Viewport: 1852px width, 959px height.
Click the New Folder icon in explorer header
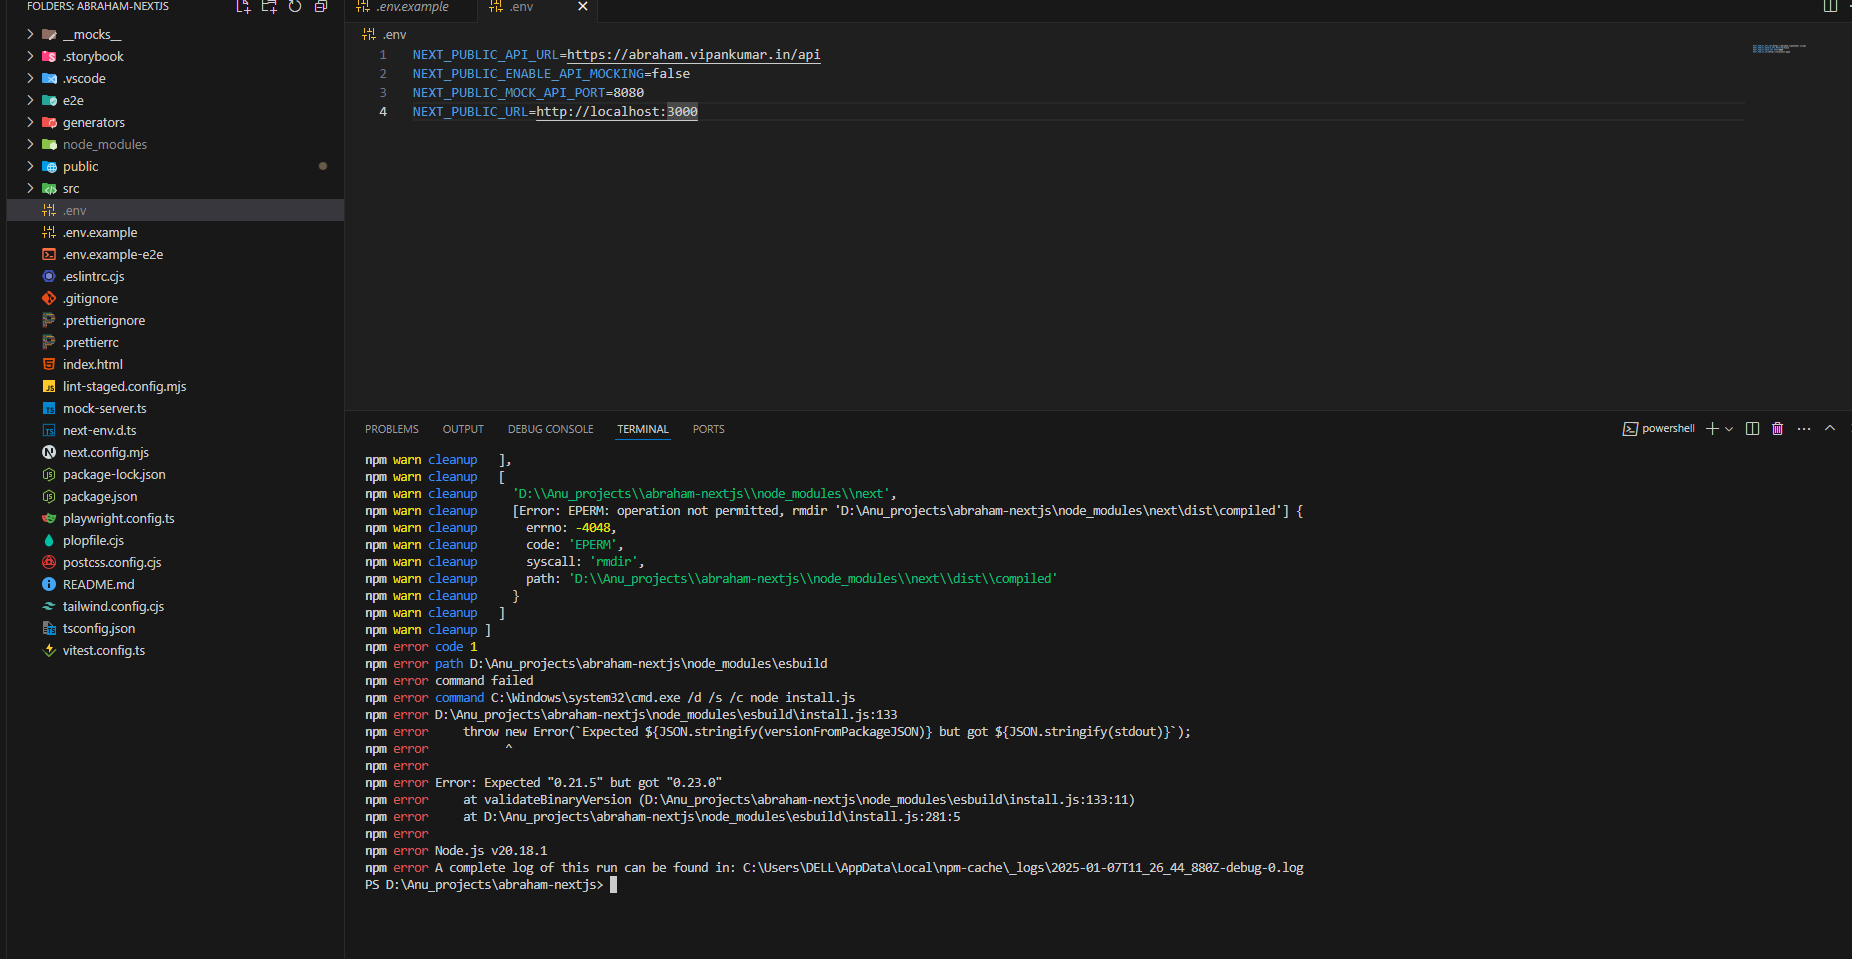[269, 7]
